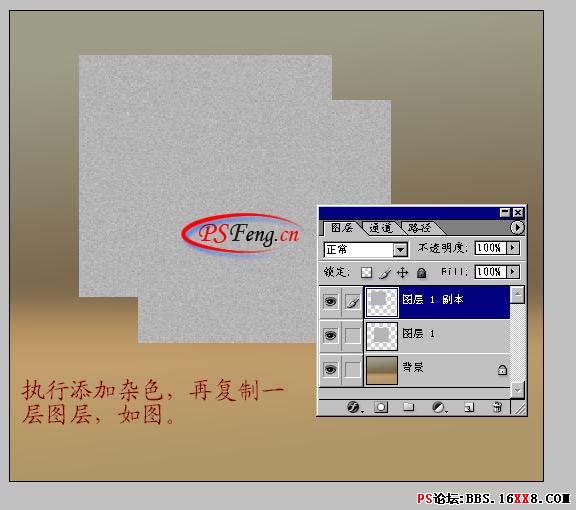Hide the 图层 1 layer eye
Screen dimensions: 576x510
[x=330, y=335]
